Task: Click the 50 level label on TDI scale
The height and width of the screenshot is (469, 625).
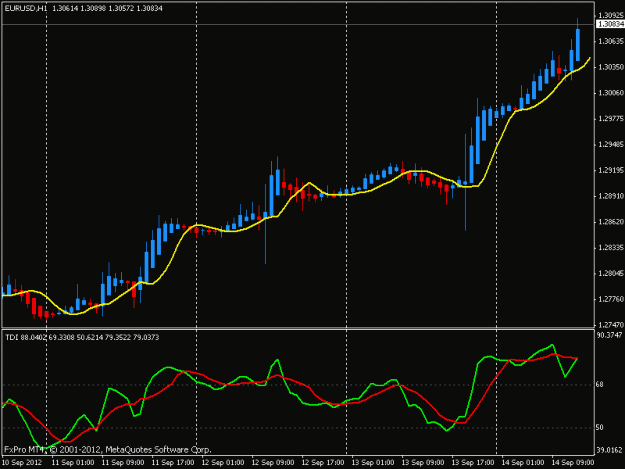Action: point(599,428)
